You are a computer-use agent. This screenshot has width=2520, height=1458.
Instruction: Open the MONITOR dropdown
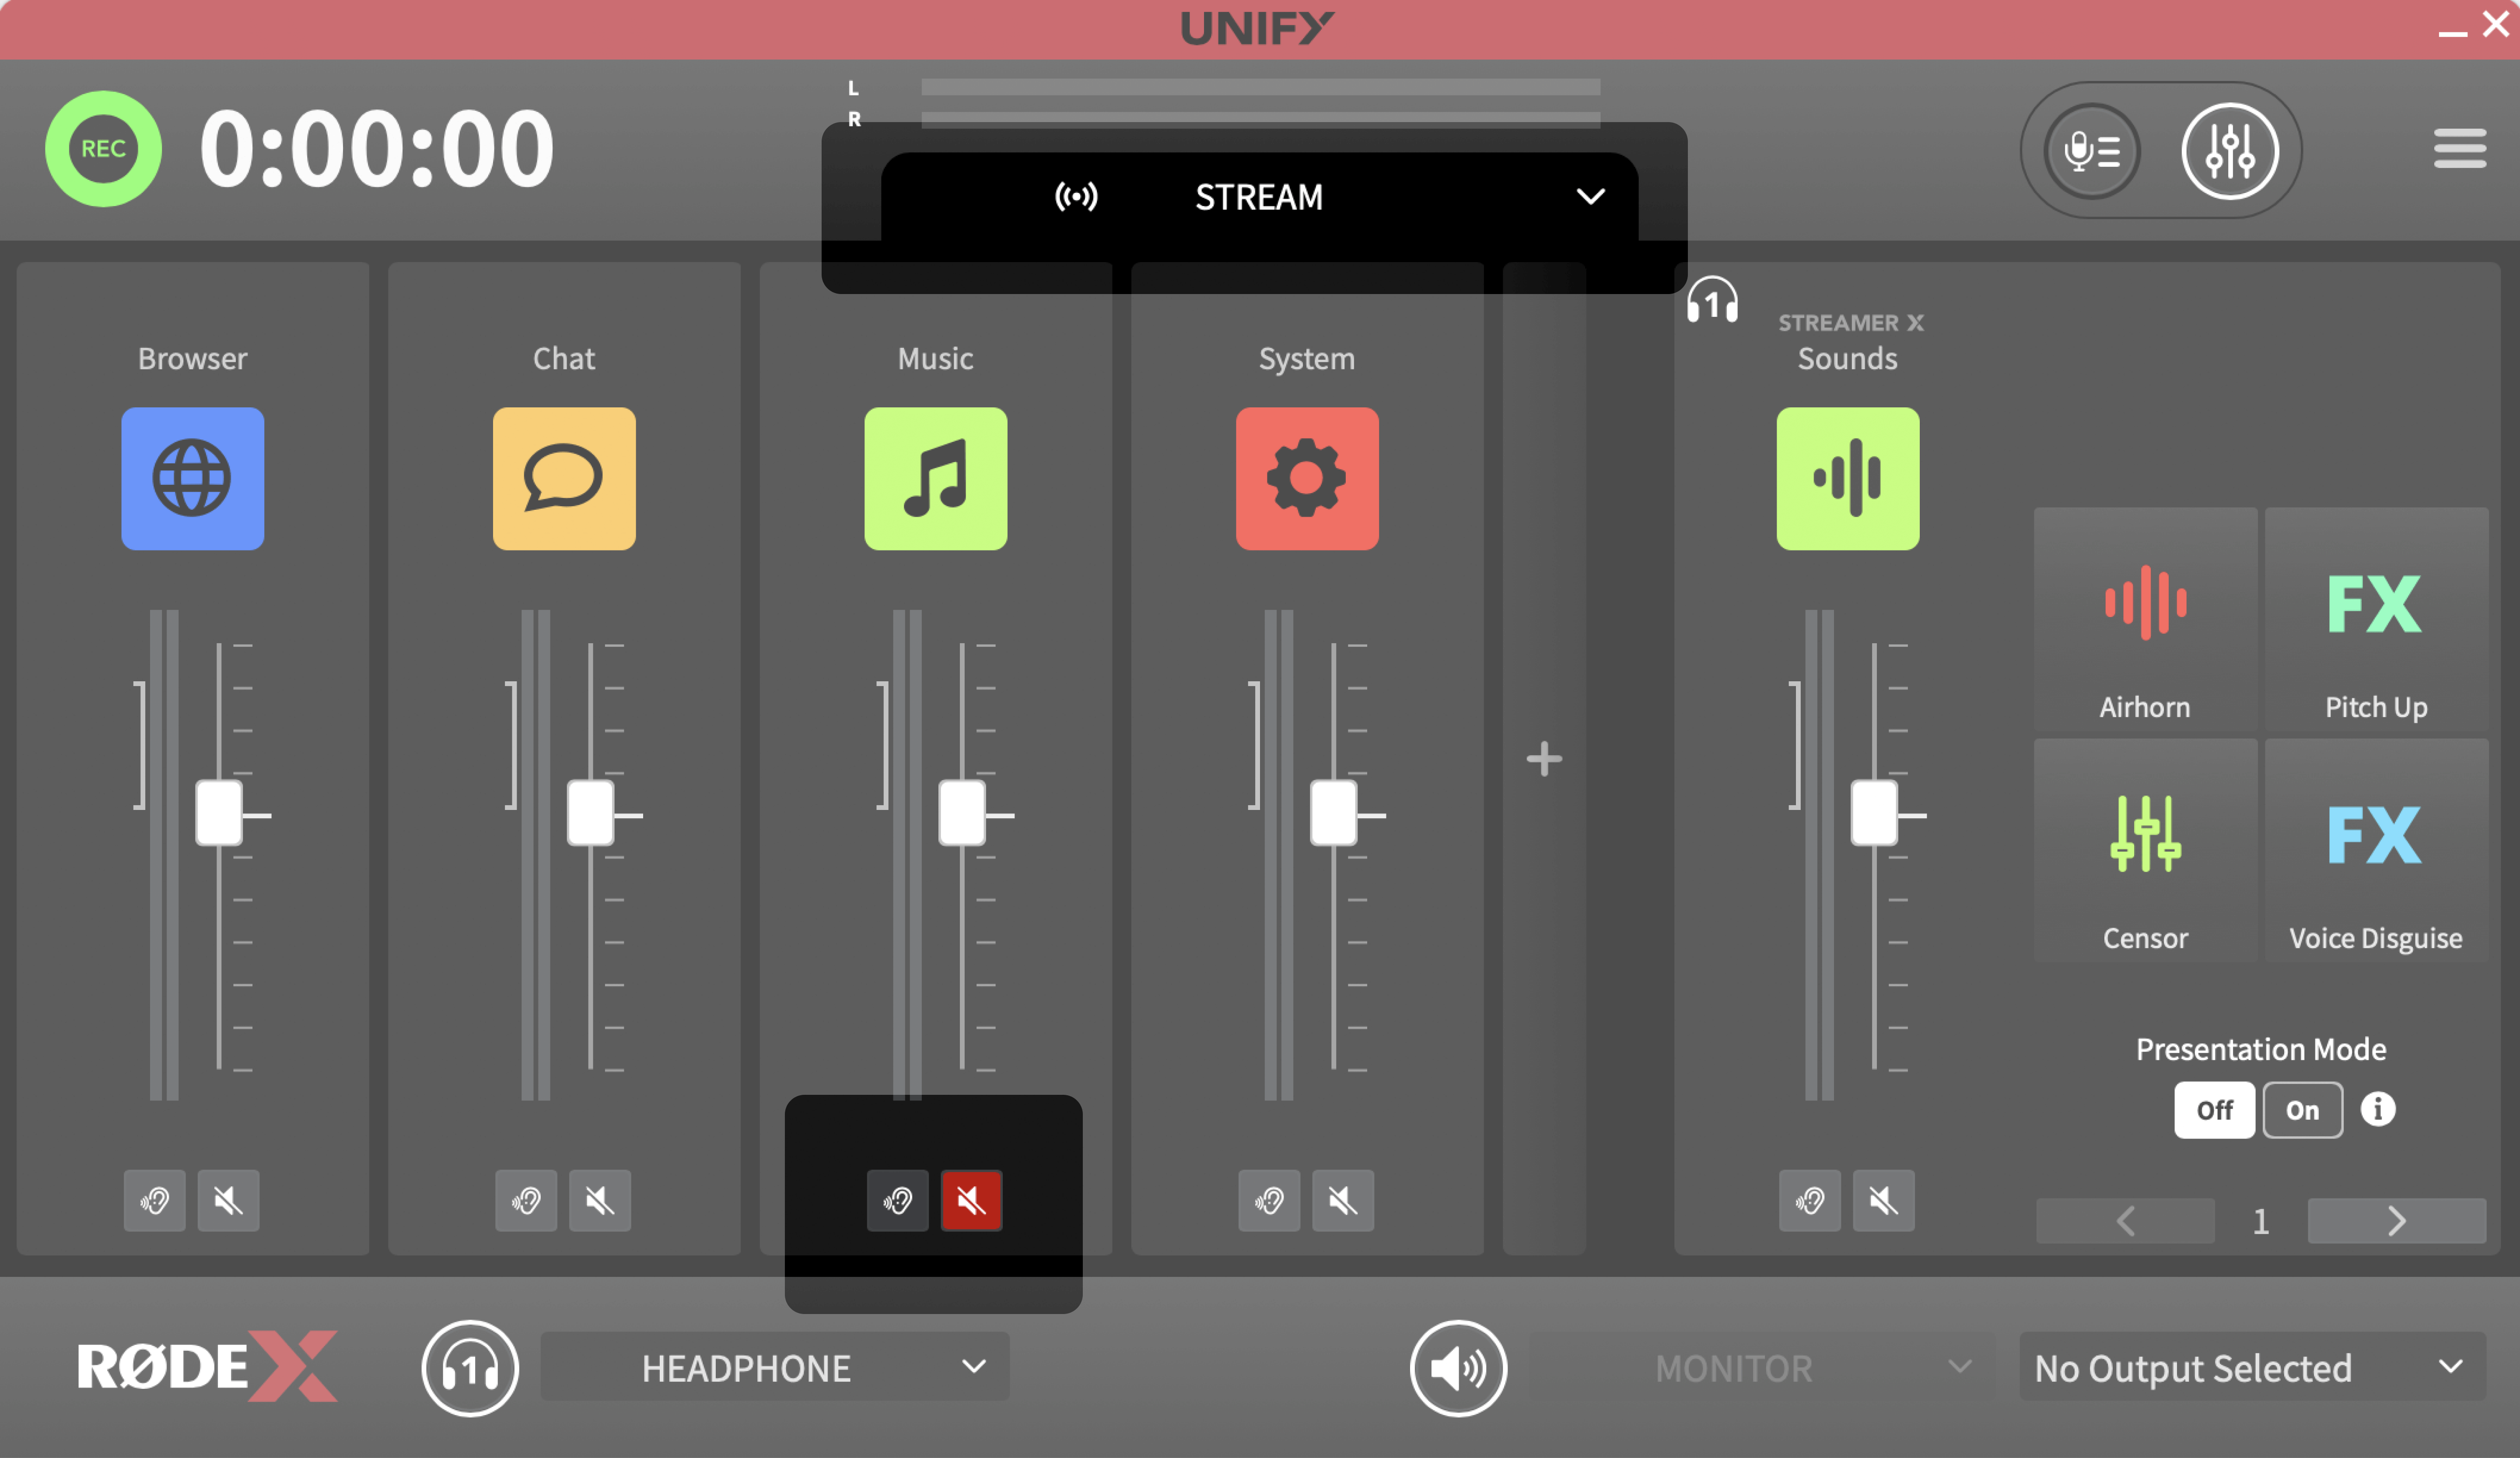coord(1762,1367)
